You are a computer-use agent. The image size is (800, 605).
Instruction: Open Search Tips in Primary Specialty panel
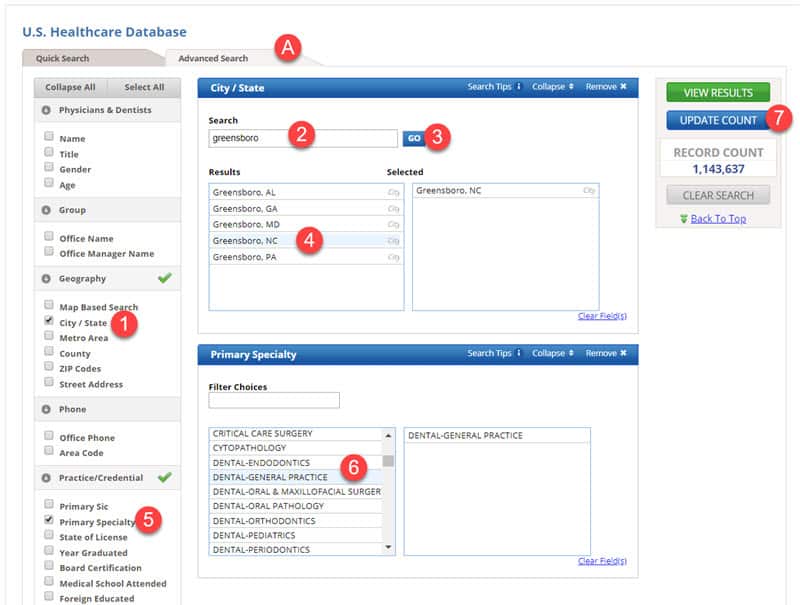coord(494,353)
